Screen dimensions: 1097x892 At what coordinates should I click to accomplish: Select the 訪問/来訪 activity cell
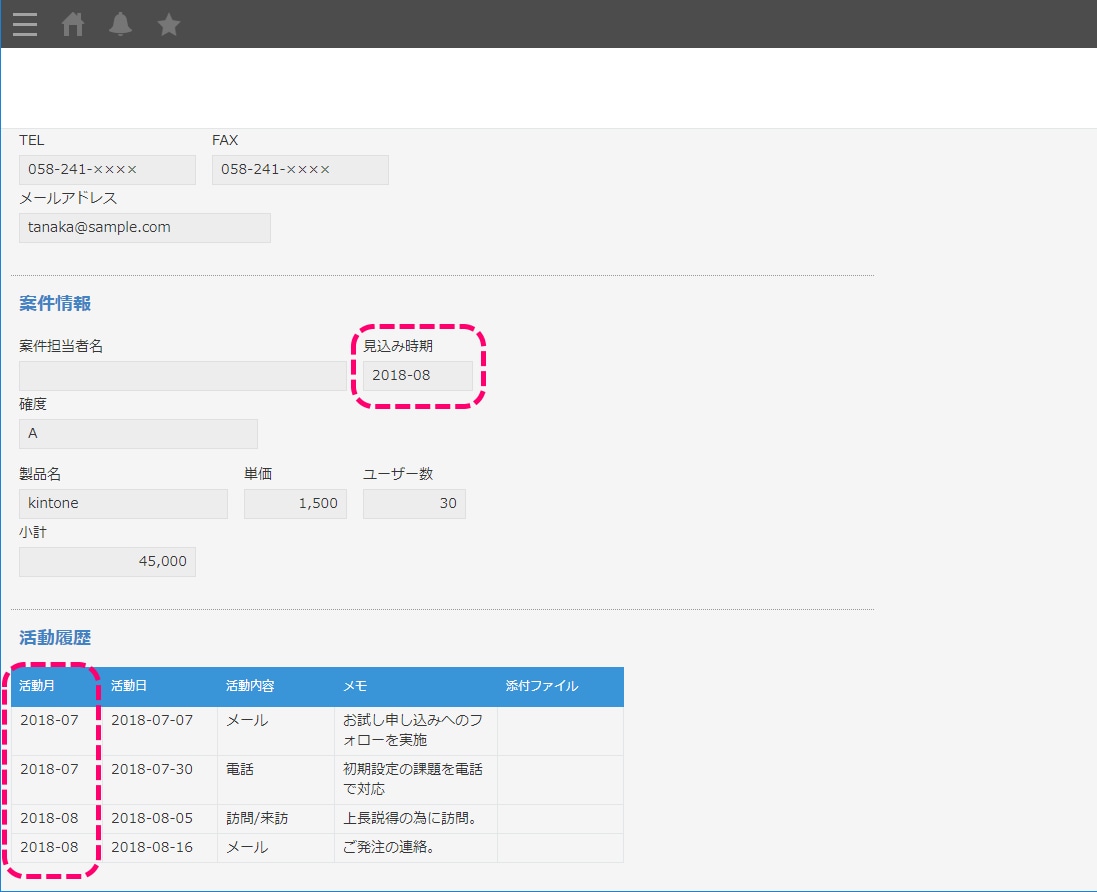(256, 817)
